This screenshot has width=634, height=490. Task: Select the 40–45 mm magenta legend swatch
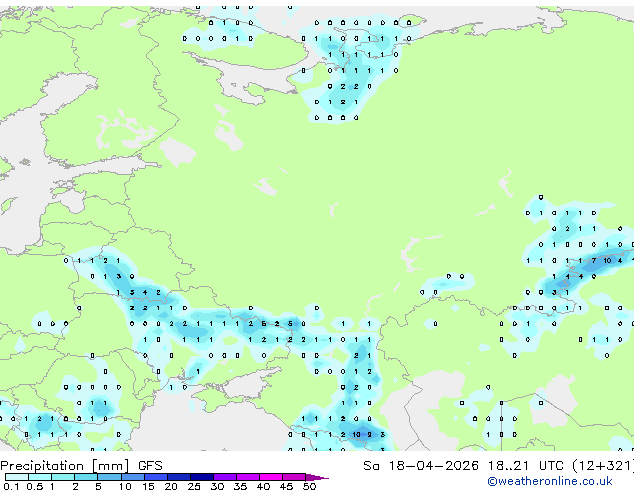pos(271,477)
